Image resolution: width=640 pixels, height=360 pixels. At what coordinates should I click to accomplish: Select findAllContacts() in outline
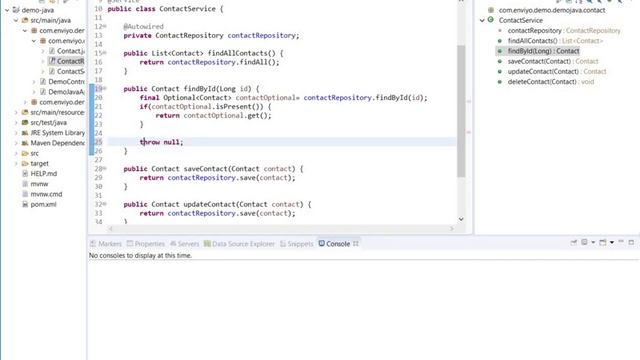click(x=555, y=41)
